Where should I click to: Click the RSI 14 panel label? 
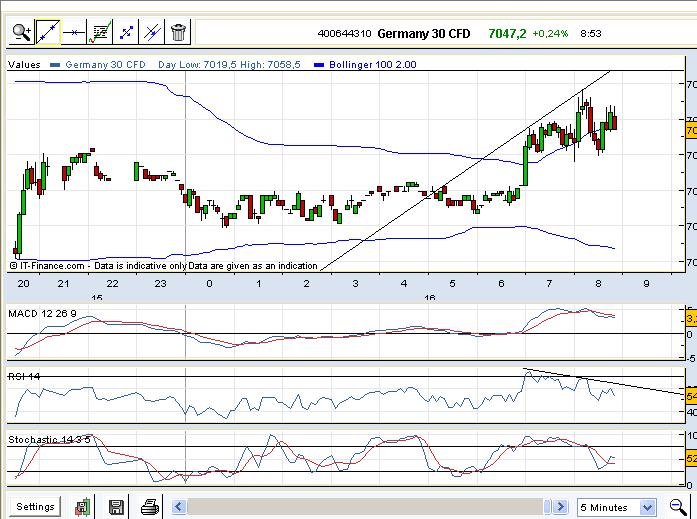pos(24,377)
